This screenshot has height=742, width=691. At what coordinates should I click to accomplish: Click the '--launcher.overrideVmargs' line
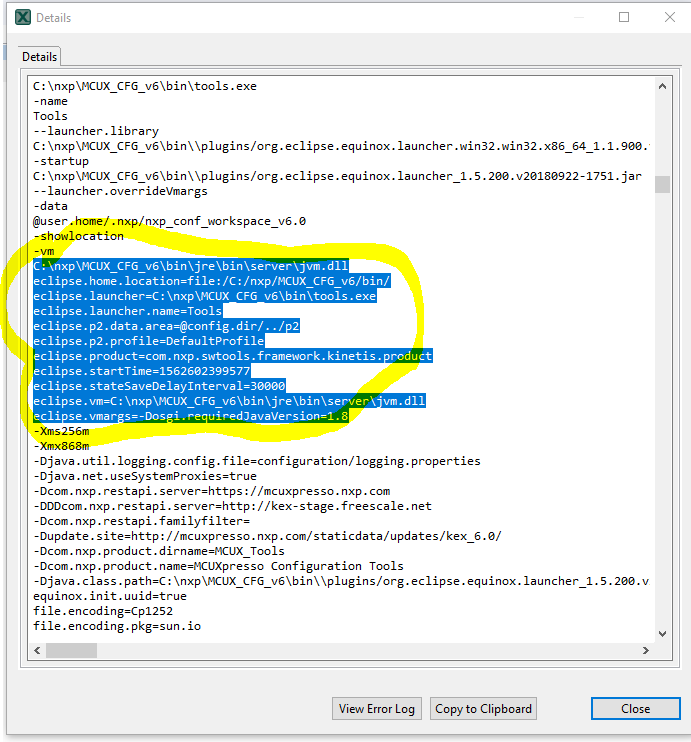coord(120,191)
